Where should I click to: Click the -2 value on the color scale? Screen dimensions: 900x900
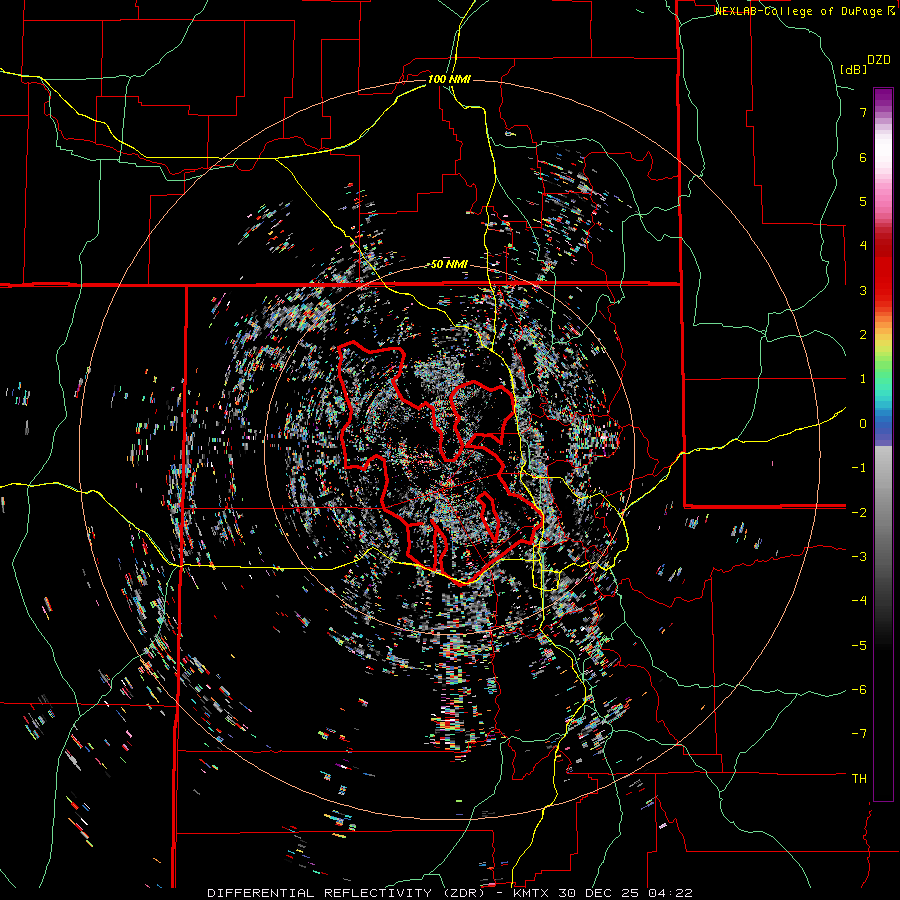[859, 512]
